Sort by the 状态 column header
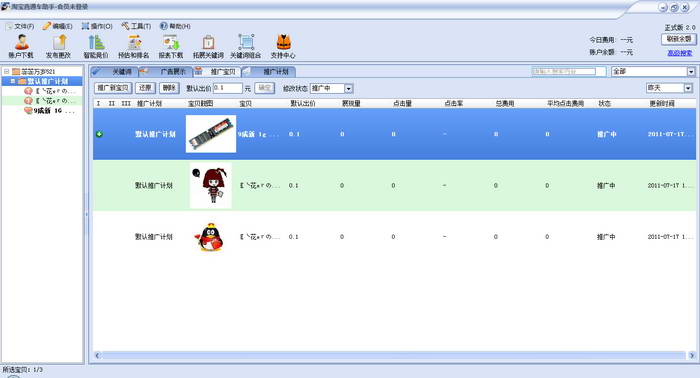 [x=604, y=104]
